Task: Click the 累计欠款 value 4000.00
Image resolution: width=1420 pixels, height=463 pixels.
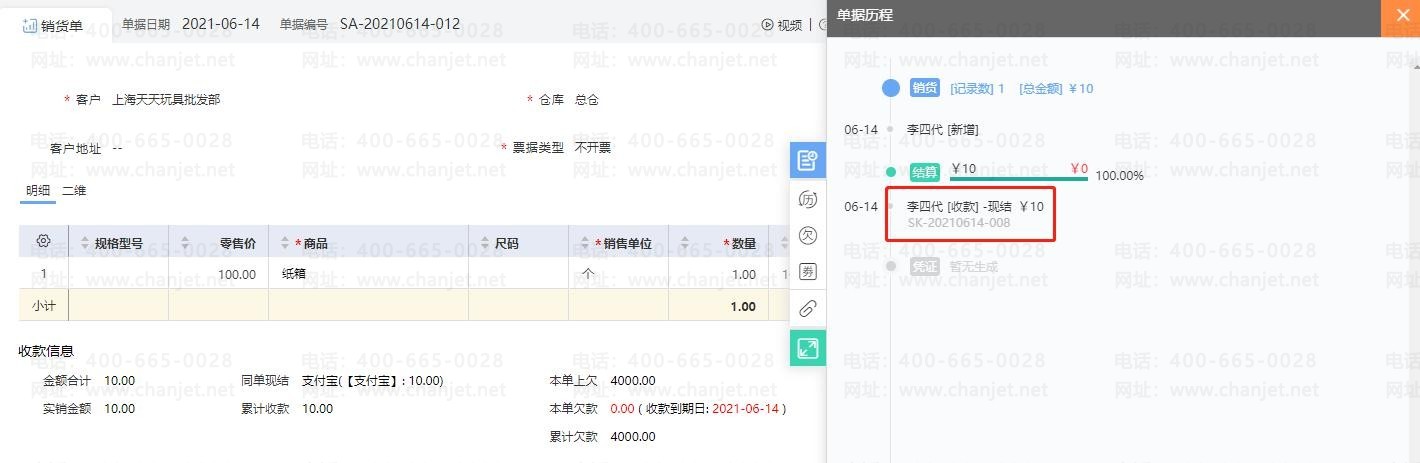Action: (633, 436)
